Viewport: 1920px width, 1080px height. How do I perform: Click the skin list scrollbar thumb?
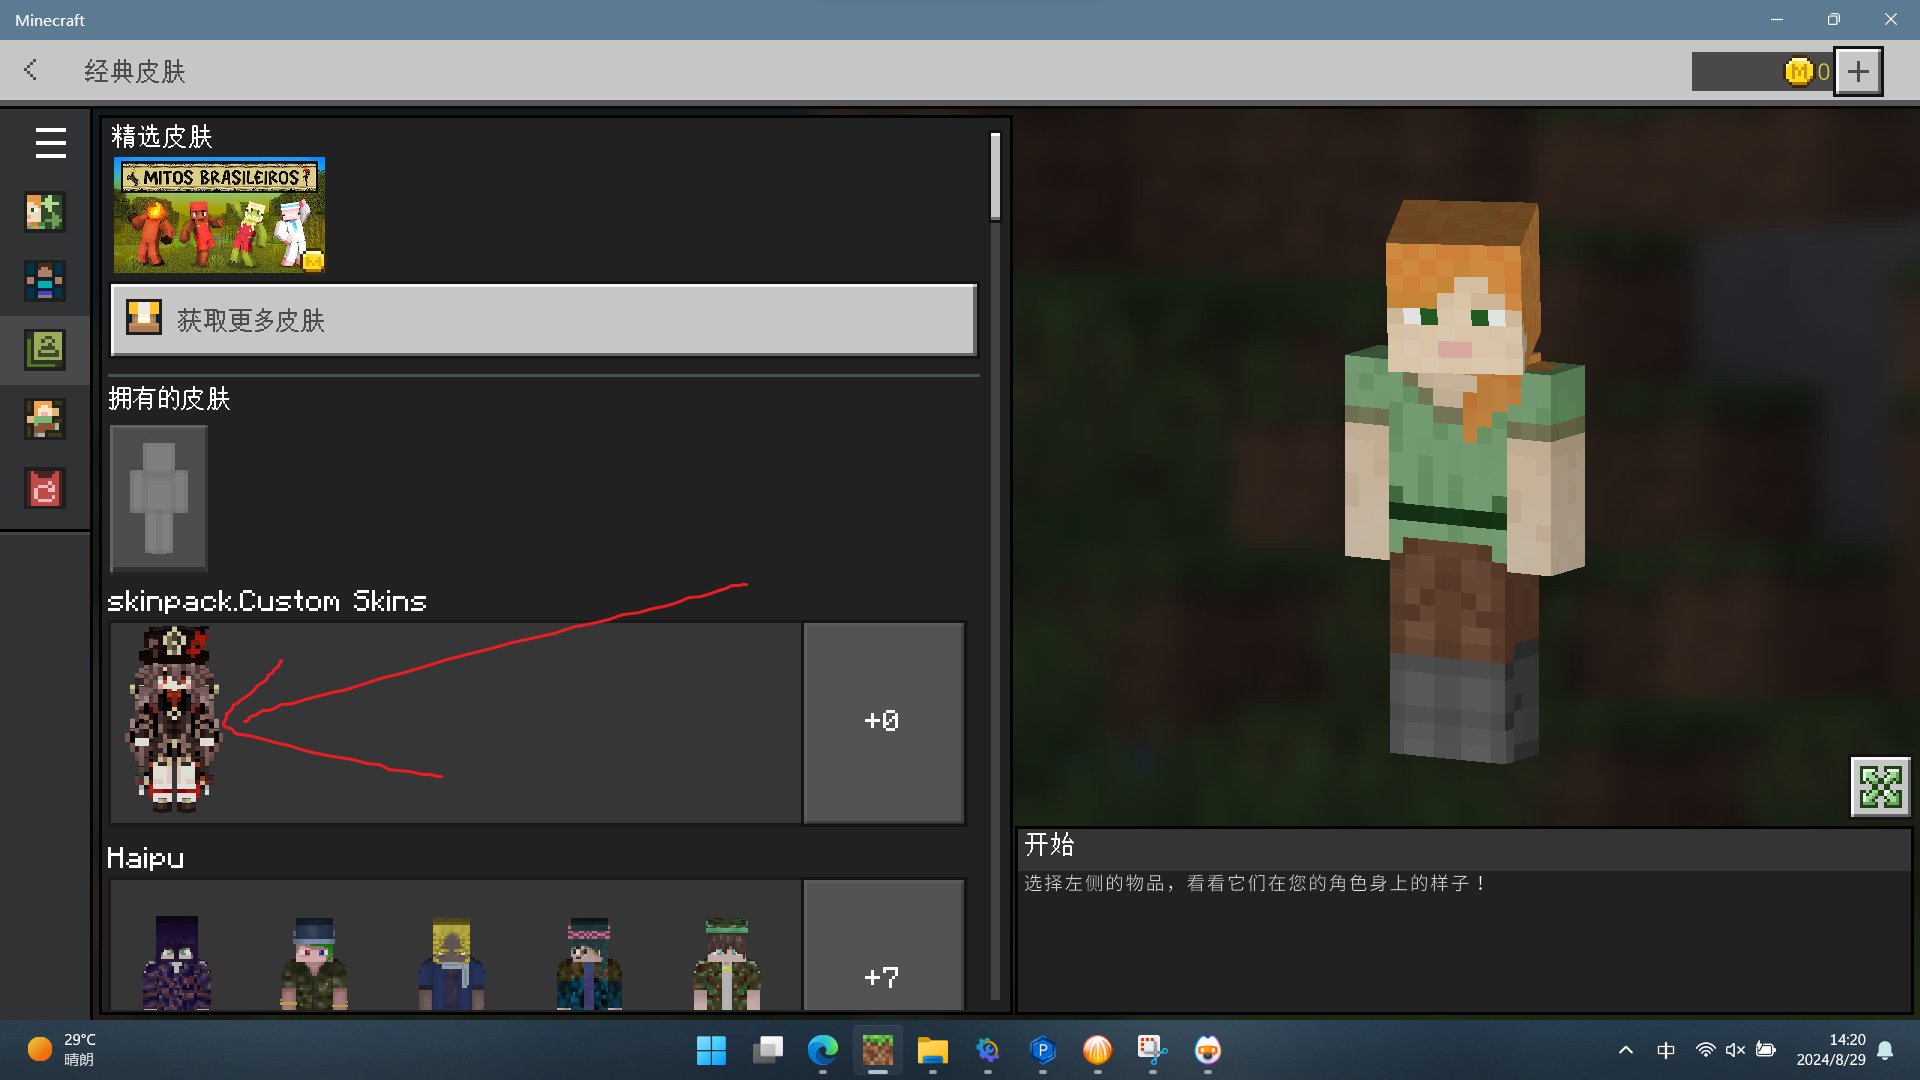point(995,176)
